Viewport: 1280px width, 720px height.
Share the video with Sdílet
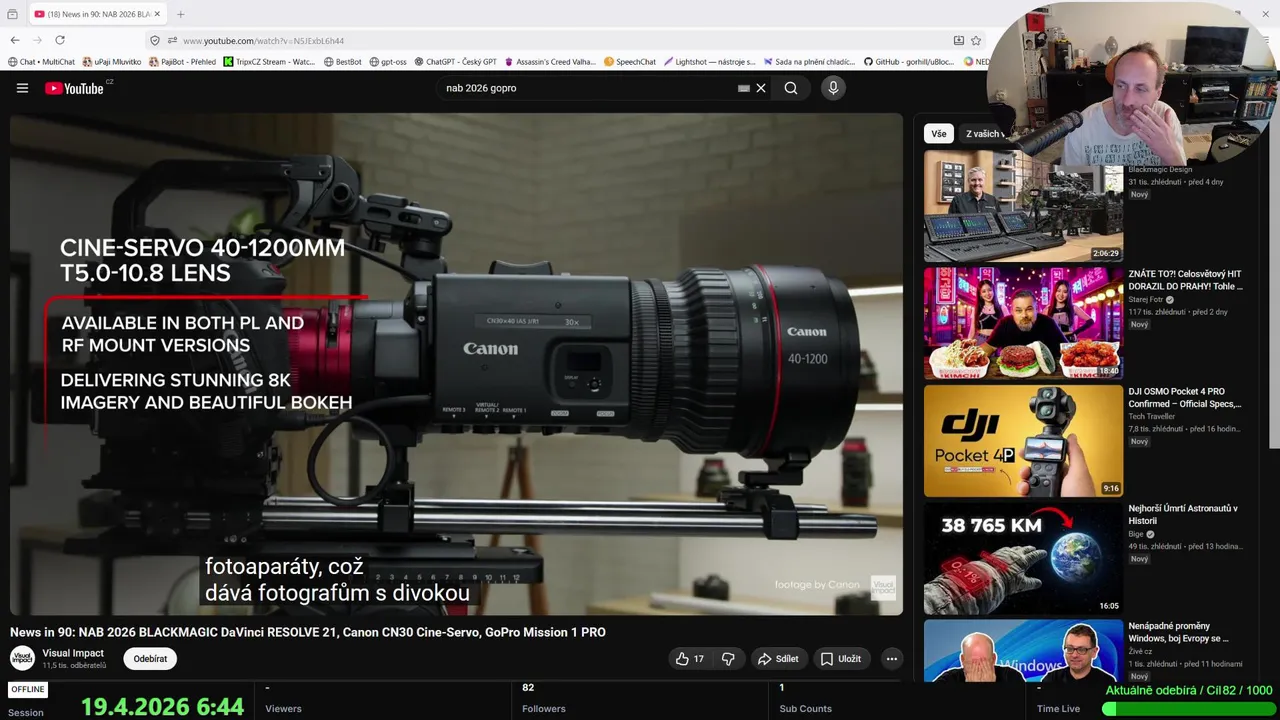[778, 659]
